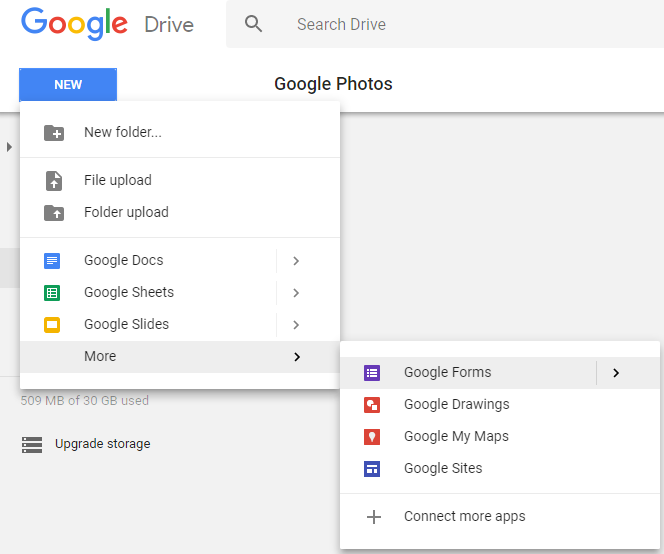Click the purple Google Forms icon
Image resolution: width=664 pixels, height=554 pixels.
[372, 373]
